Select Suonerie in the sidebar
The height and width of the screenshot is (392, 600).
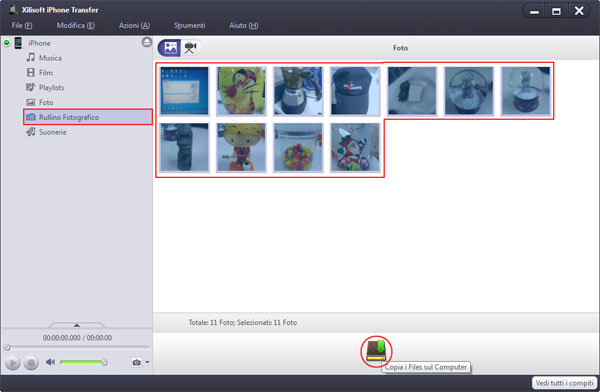coord(52,132)
